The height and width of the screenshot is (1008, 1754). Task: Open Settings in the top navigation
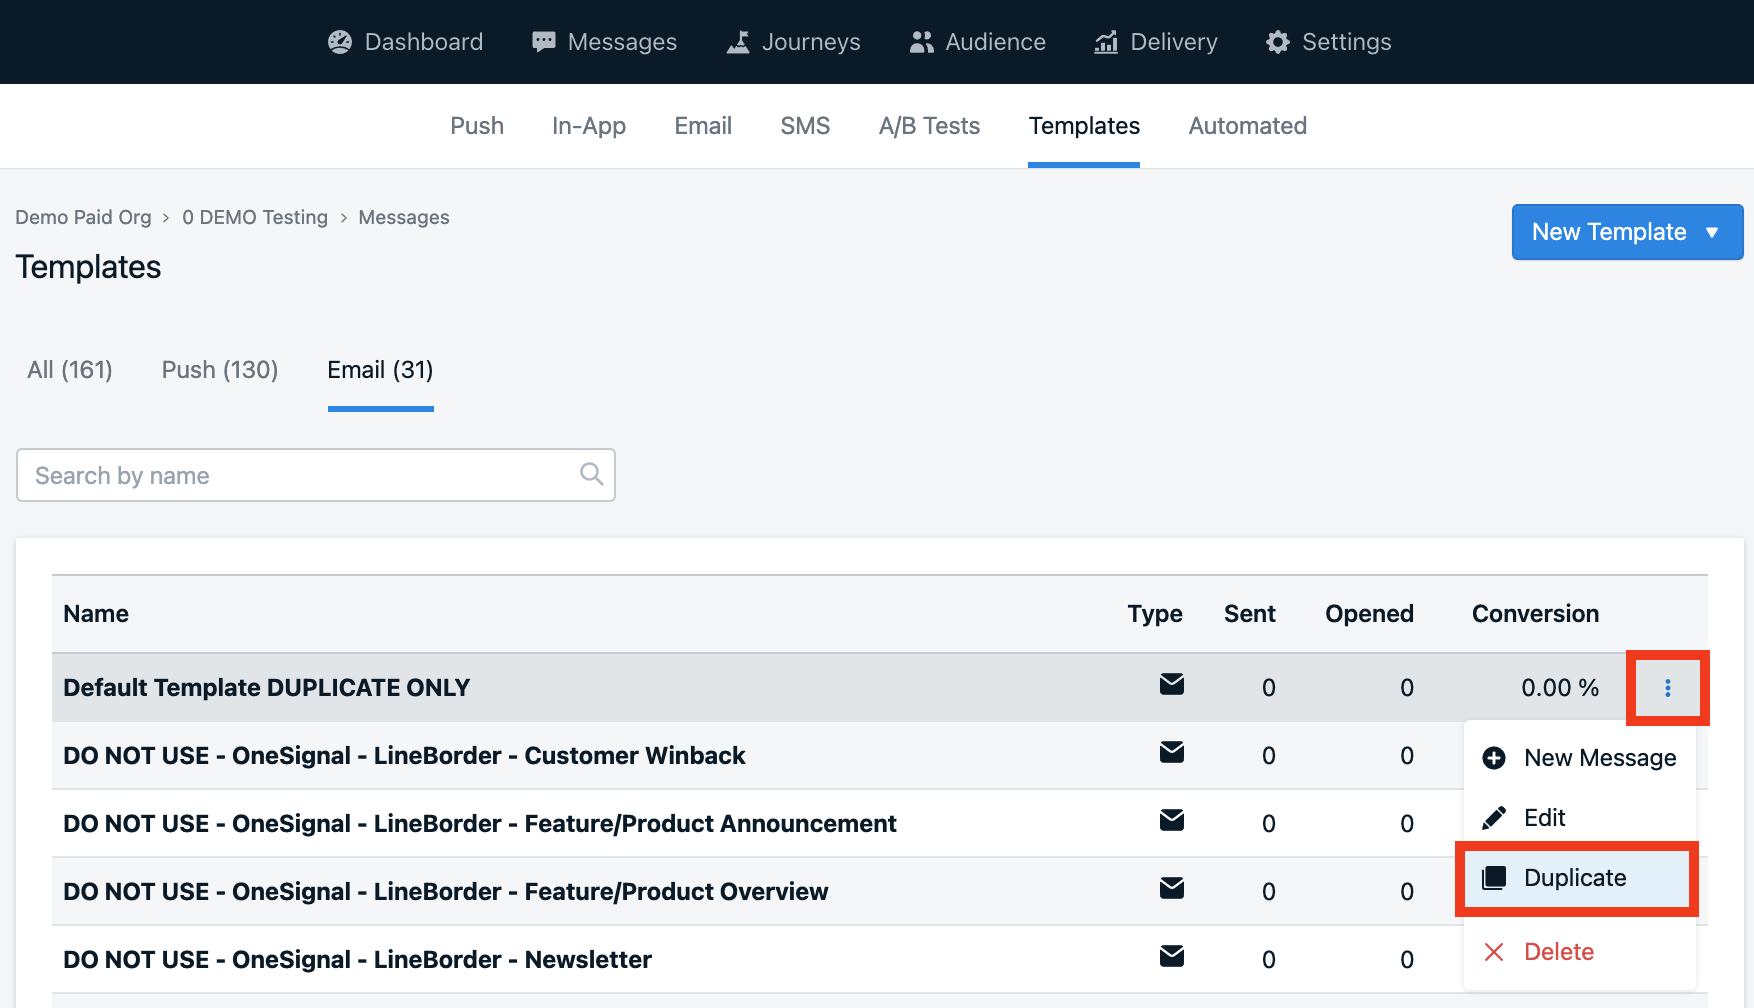point(1329,42)
